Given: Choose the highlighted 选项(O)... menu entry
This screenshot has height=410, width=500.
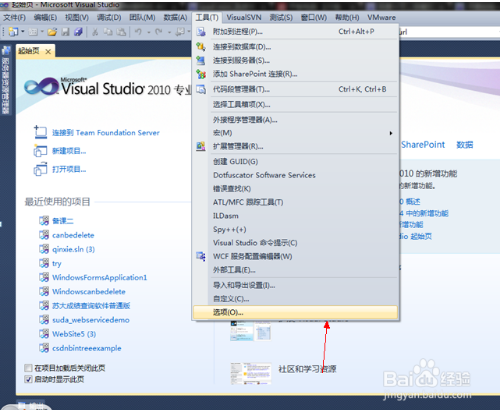Looking at the screenshot, I should coord(295,312).
